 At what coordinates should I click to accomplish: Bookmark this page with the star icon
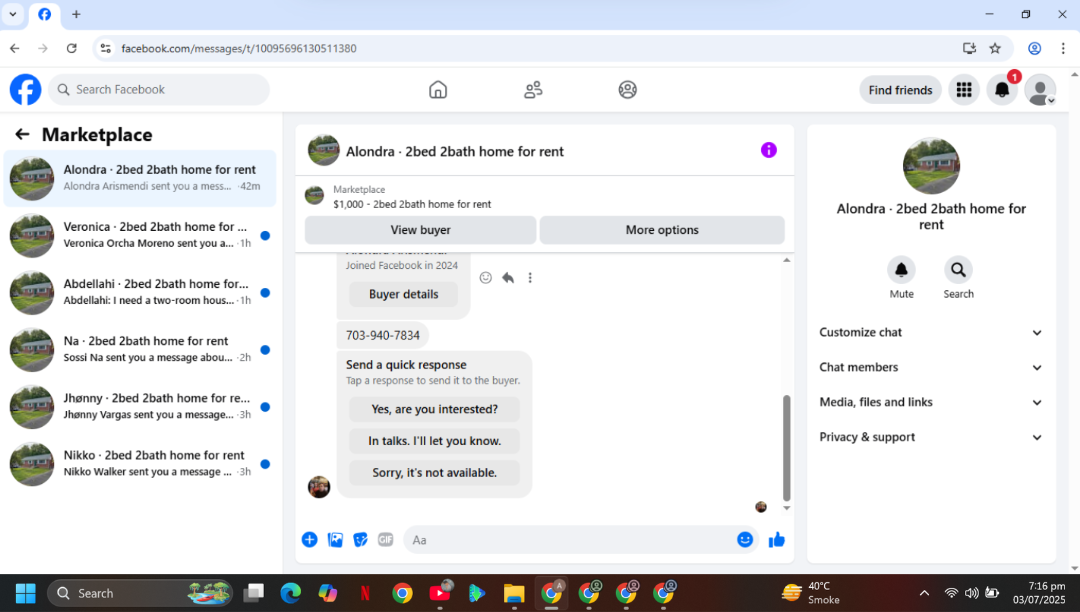click(x=995, y=48)
